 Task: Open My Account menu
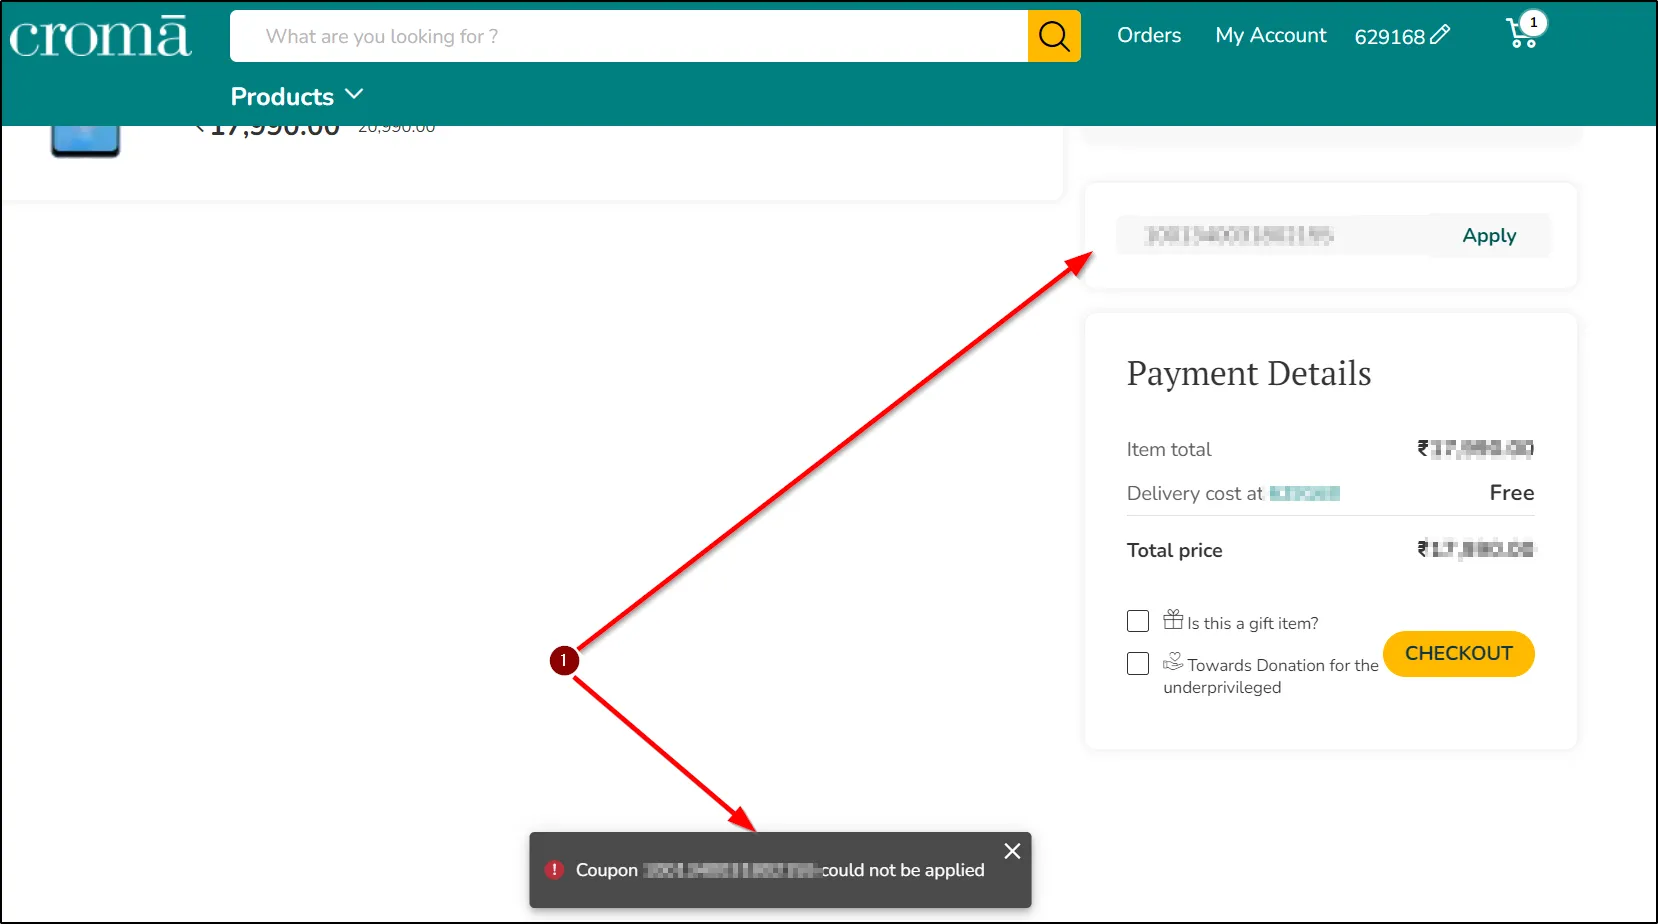(x=1271, y=35)
